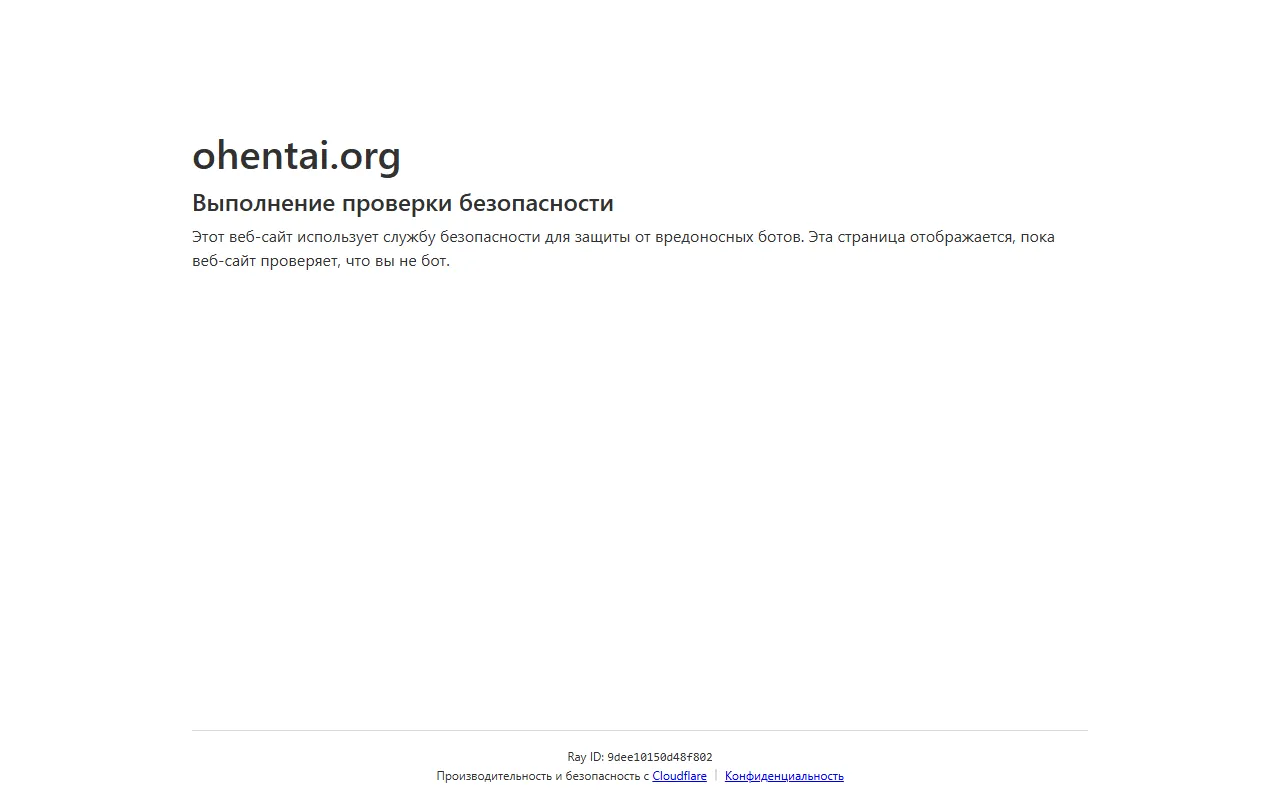Click the Ray ID value 9dee10150d48f802
This screenshot has width=1280, height=800.
(x=659, y=757)
